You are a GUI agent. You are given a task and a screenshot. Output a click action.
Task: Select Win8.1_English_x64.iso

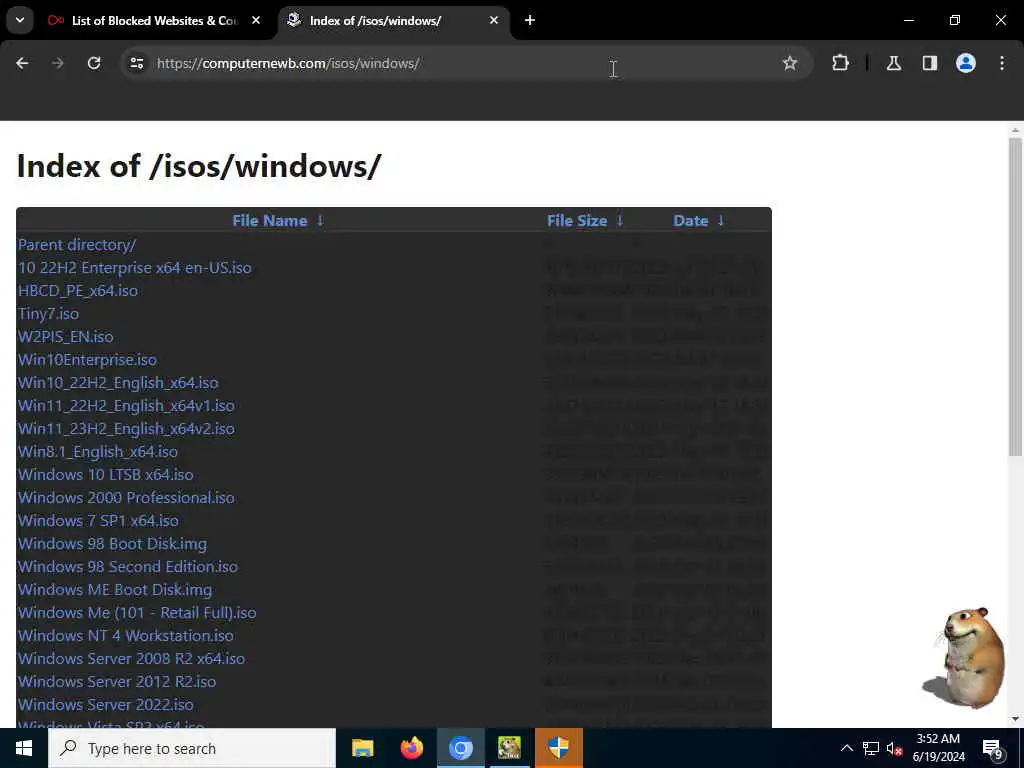tap(98, 452)
